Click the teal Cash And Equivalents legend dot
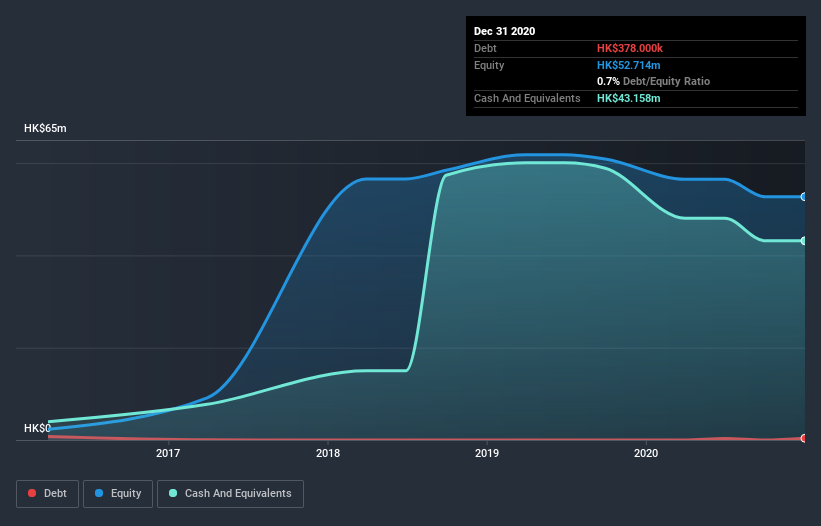821x526 pixels. 173,493
